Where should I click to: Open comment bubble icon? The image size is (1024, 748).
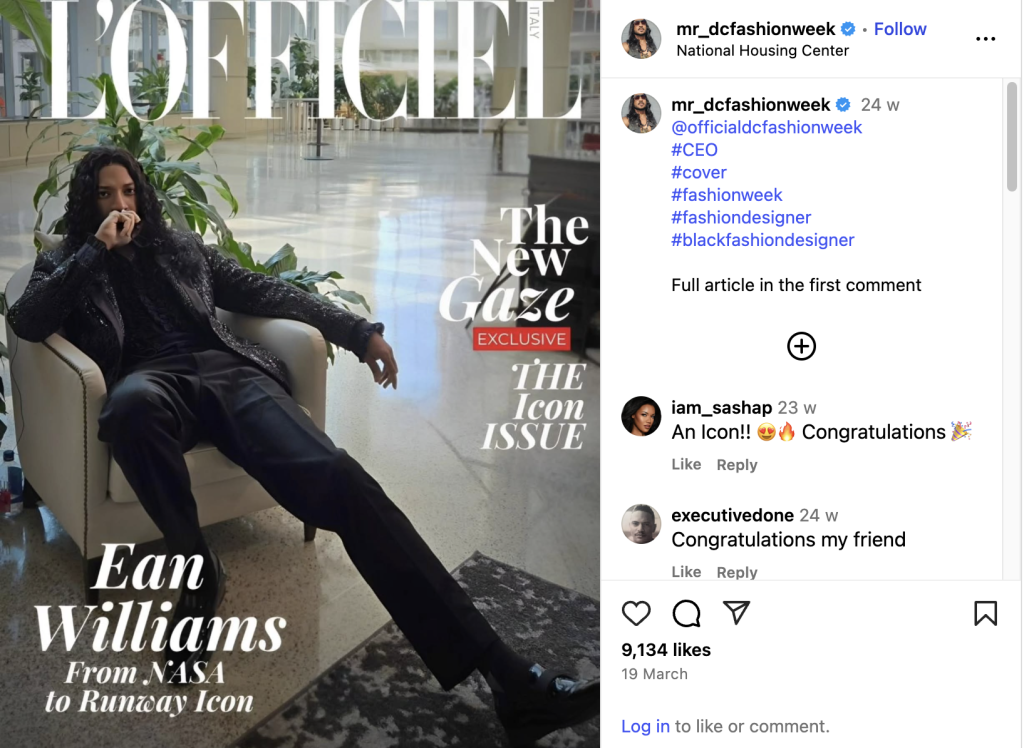(686, 613)
